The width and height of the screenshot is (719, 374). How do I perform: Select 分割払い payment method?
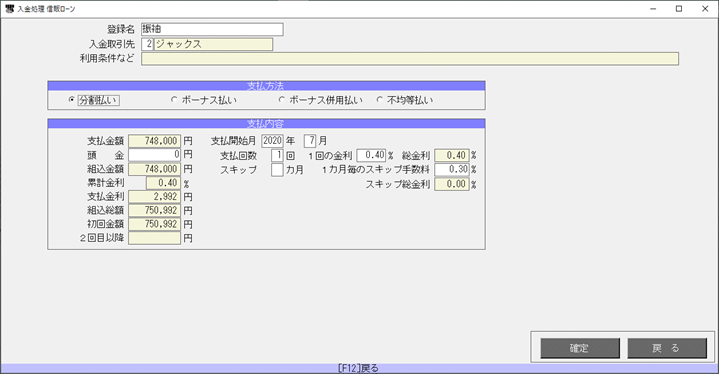tap(94, 100)
